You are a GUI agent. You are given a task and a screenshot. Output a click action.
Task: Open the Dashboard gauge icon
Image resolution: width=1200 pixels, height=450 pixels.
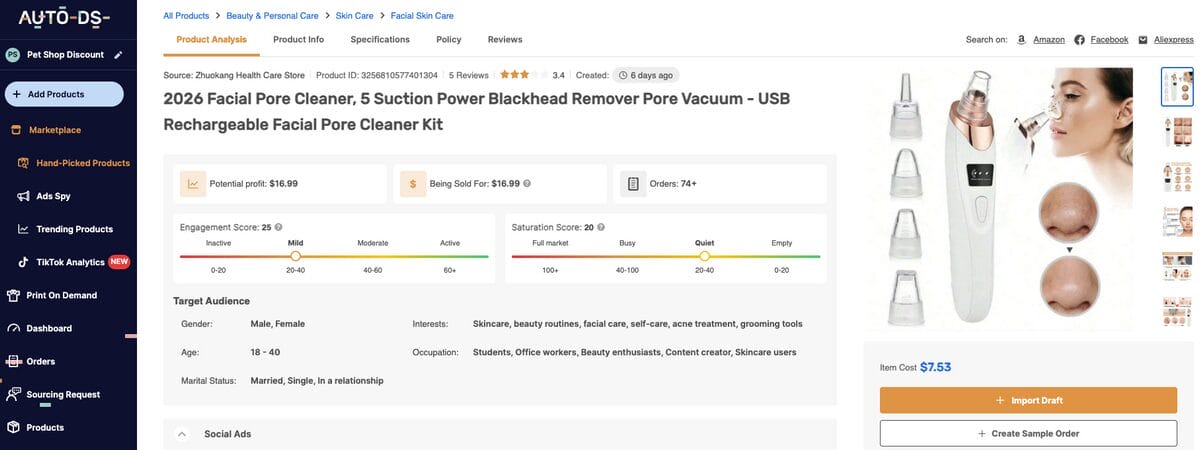click(14, 329)
